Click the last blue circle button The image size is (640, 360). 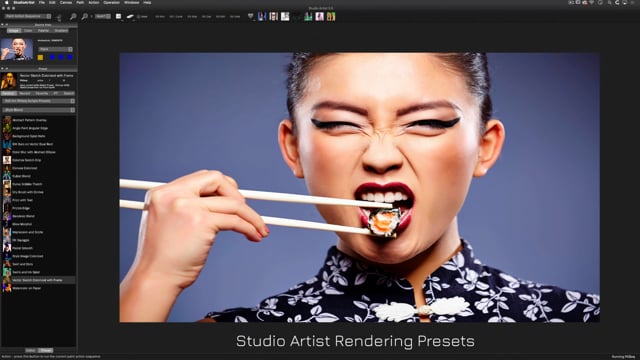point(70,58)
